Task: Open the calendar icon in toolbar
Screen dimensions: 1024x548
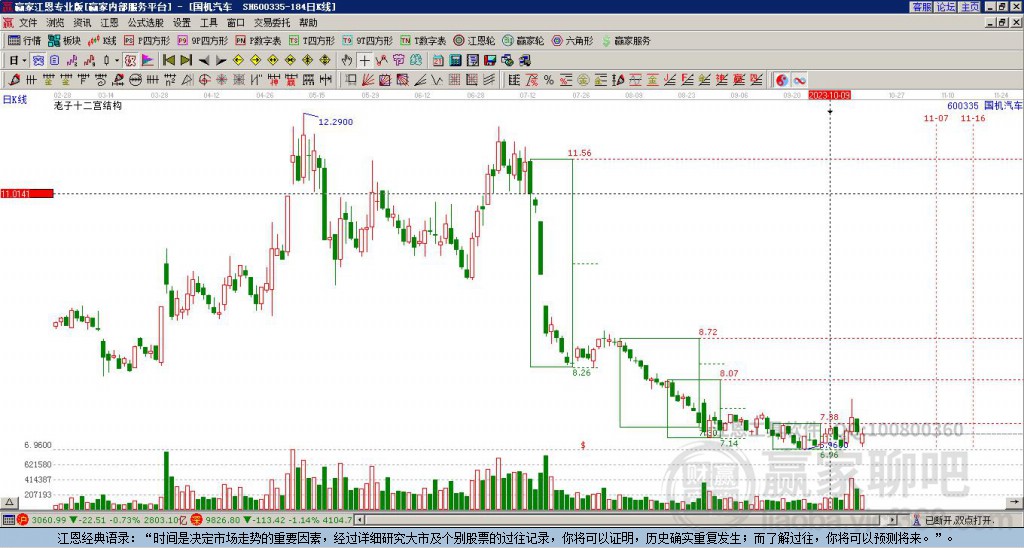Action: click(438, 61)
